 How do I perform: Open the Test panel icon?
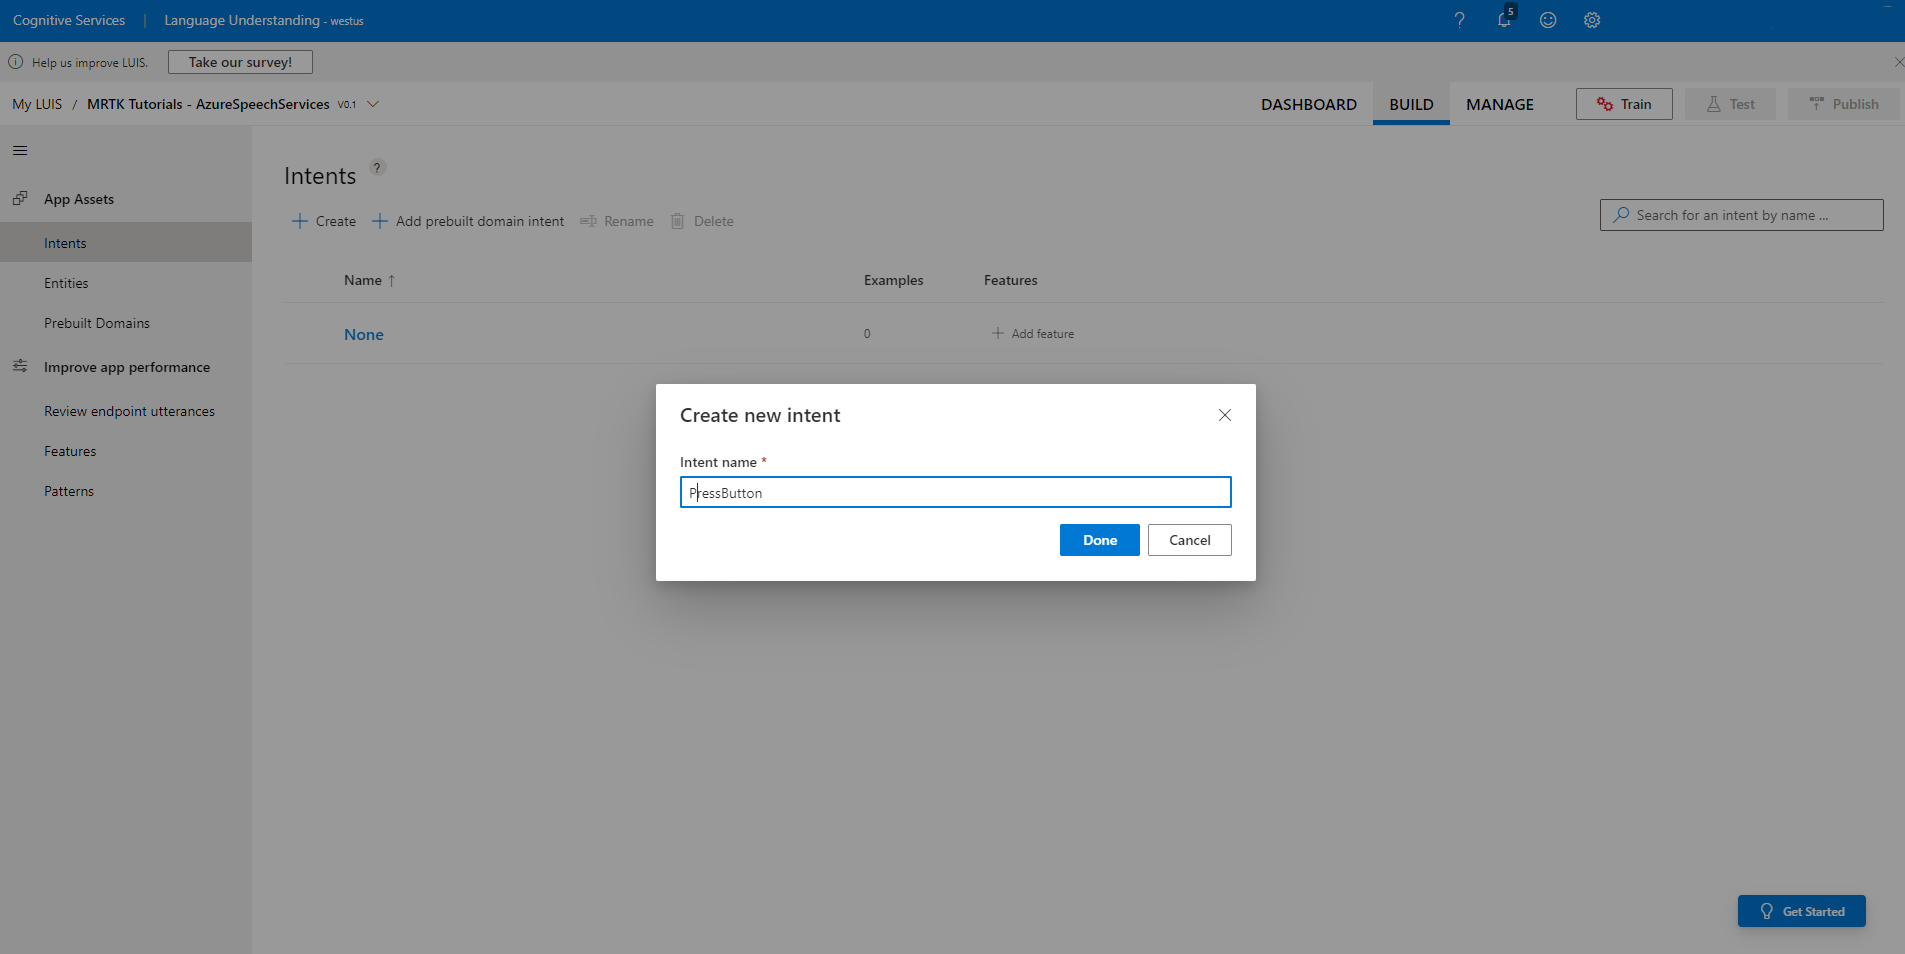coord(1712,104)
